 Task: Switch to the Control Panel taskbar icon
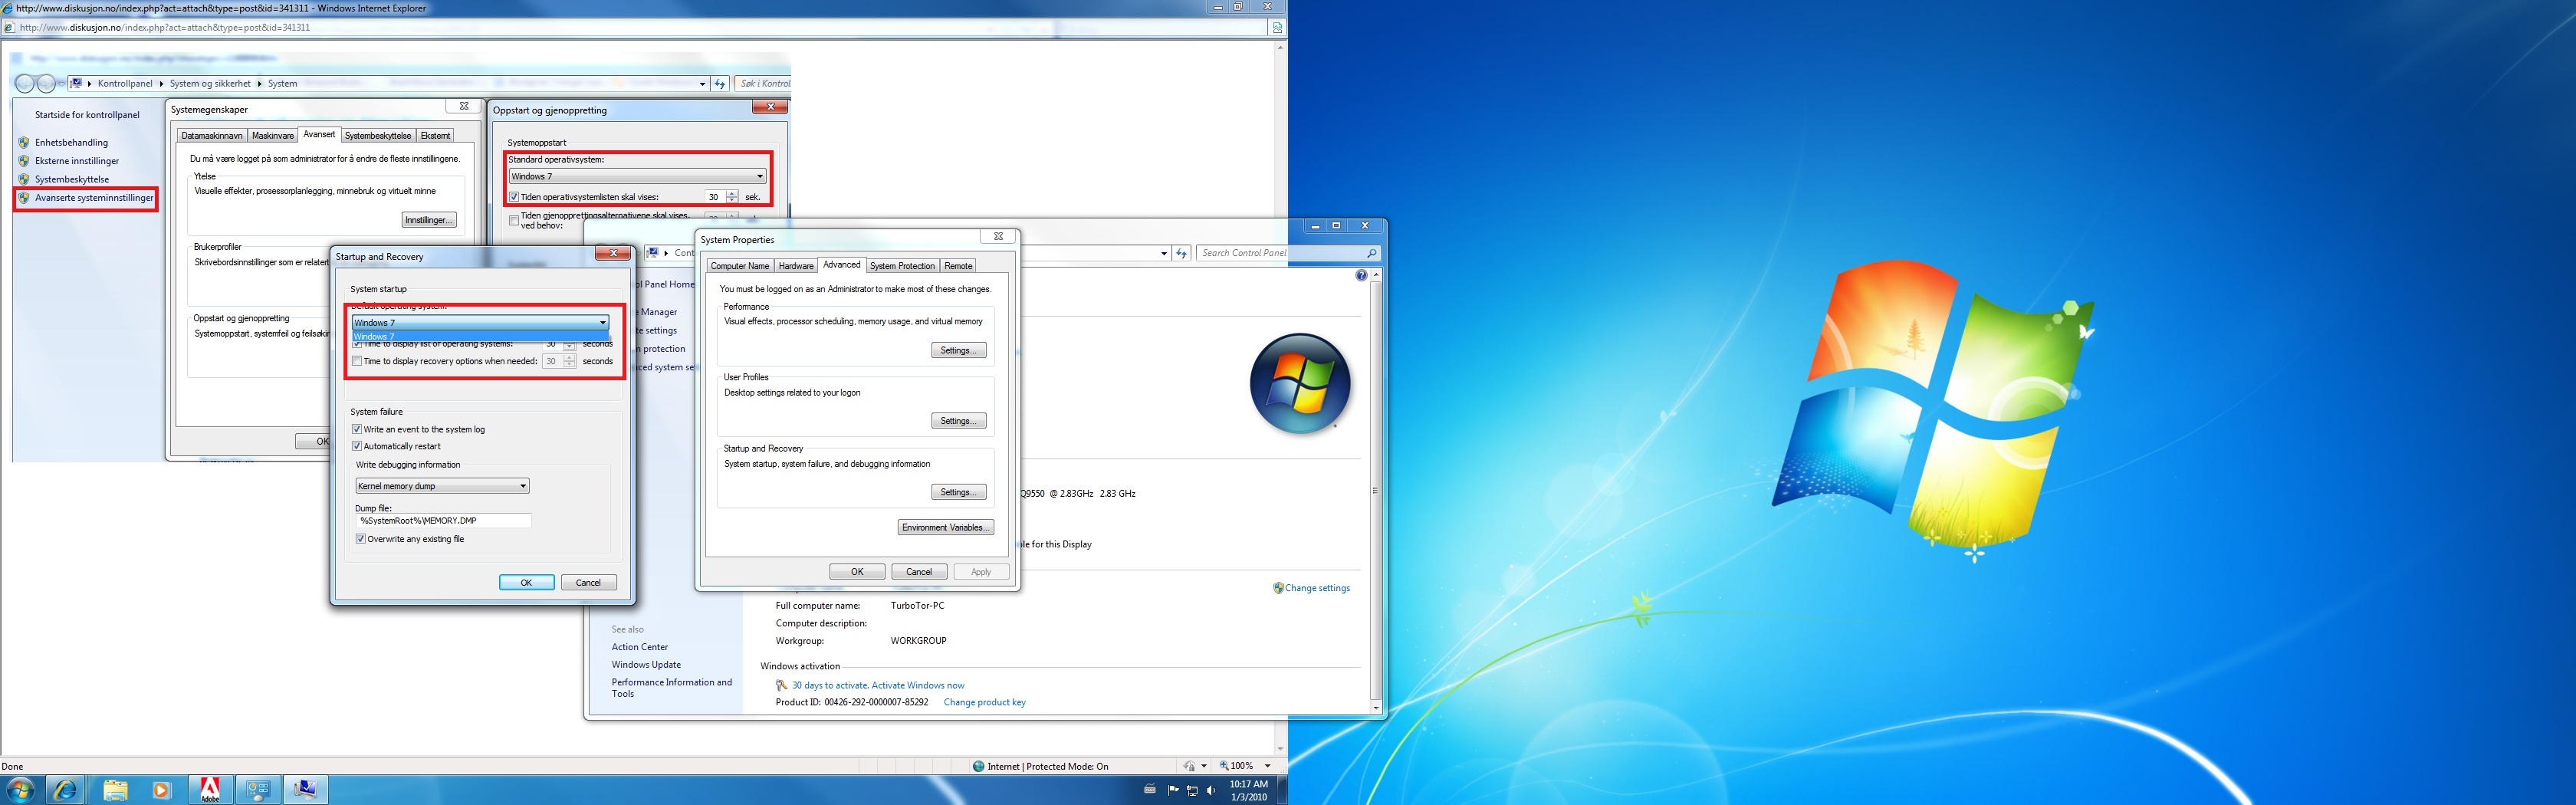pyautogui.click(x=257, y=790)
